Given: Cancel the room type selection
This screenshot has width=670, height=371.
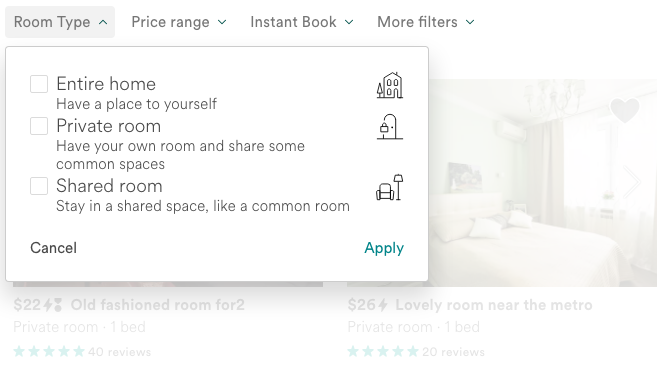Looking at the screenshot, I should [x=53, y=248].
